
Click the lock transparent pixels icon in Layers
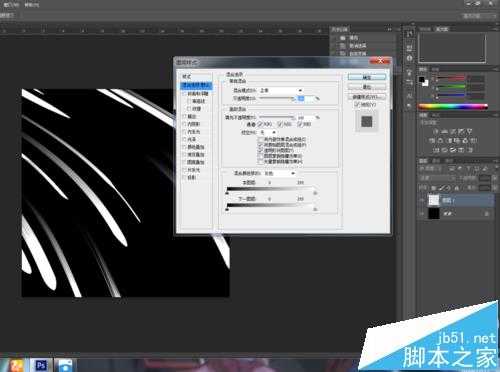tap(434, 188)
